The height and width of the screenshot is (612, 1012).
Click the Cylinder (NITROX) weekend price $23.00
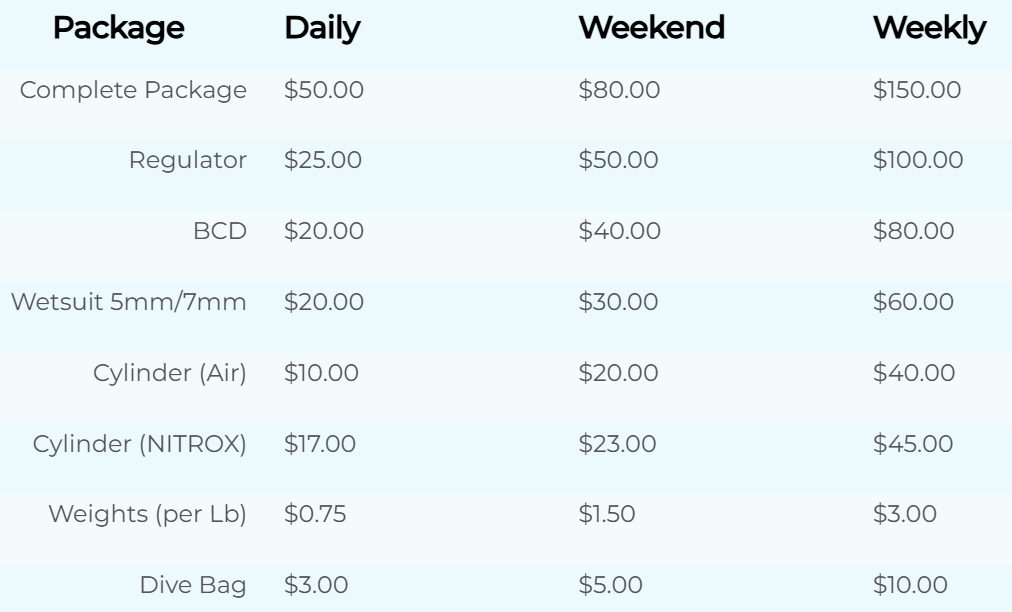[x=617, y=443]
